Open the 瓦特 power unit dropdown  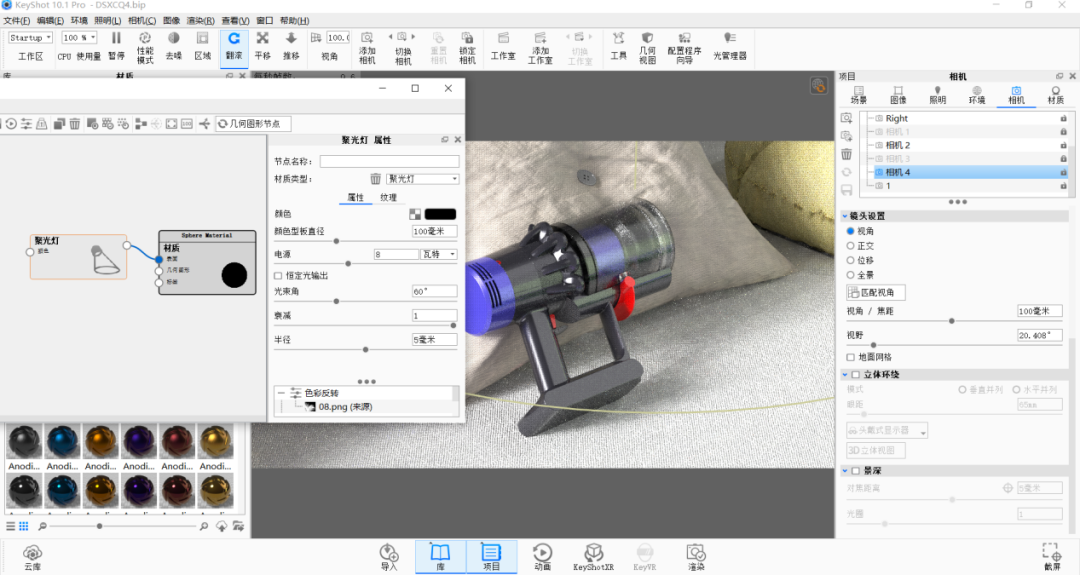(x=439, y=255)
